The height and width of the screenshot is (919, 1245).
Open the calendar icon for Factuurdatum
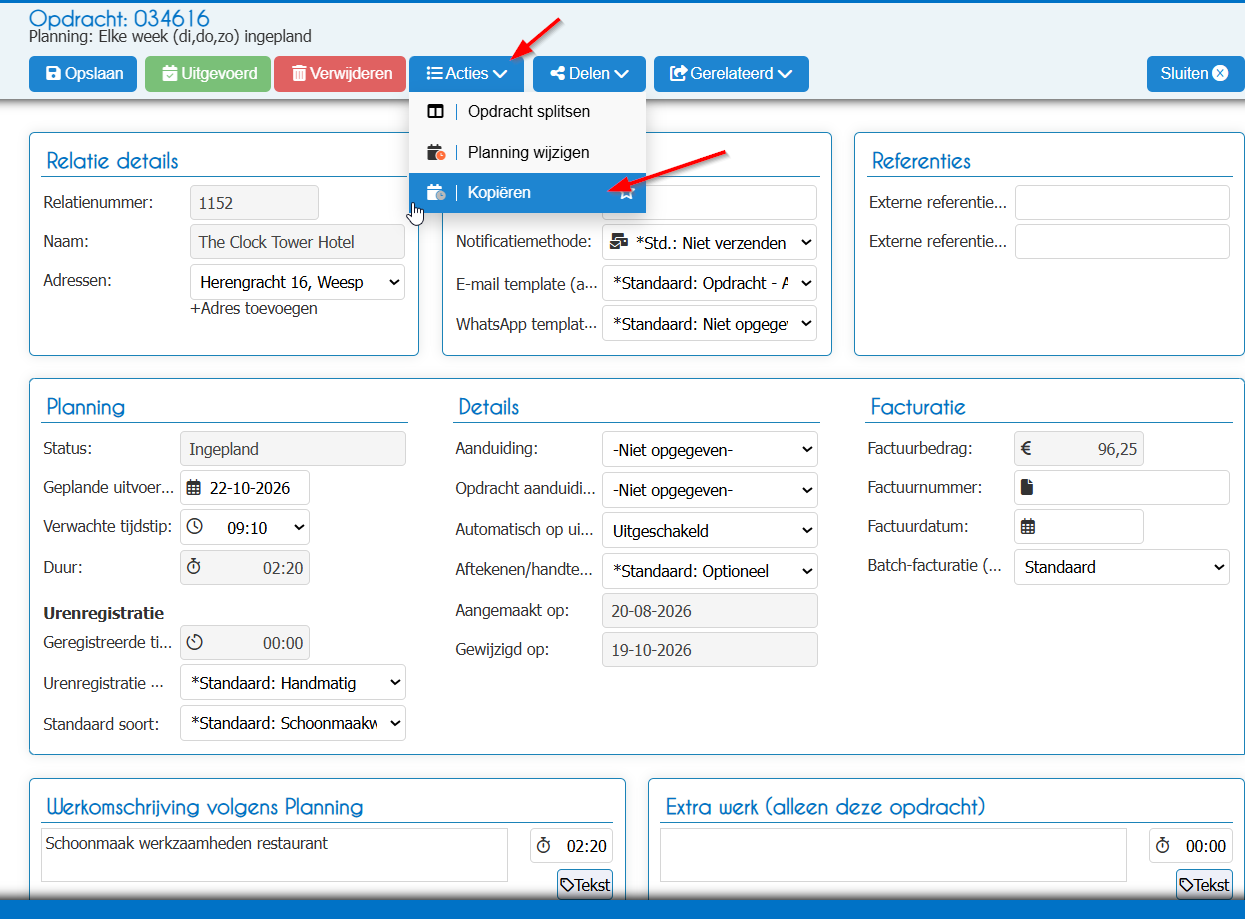click(x=1027, y=527)
